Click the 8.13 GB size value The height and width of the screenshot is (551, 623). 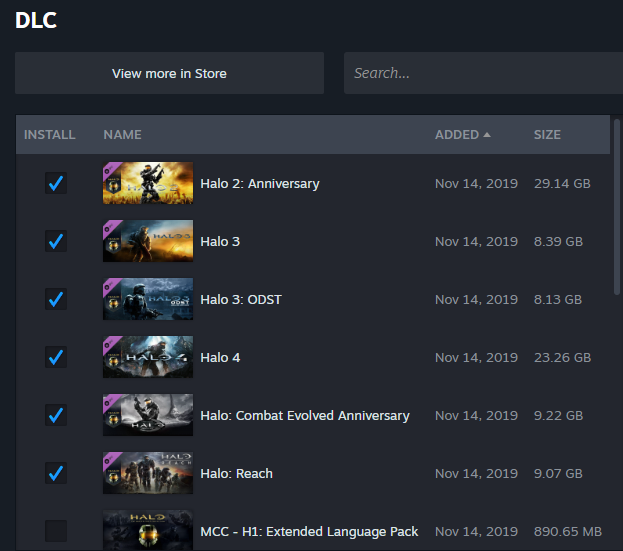[x=558, y=300]
